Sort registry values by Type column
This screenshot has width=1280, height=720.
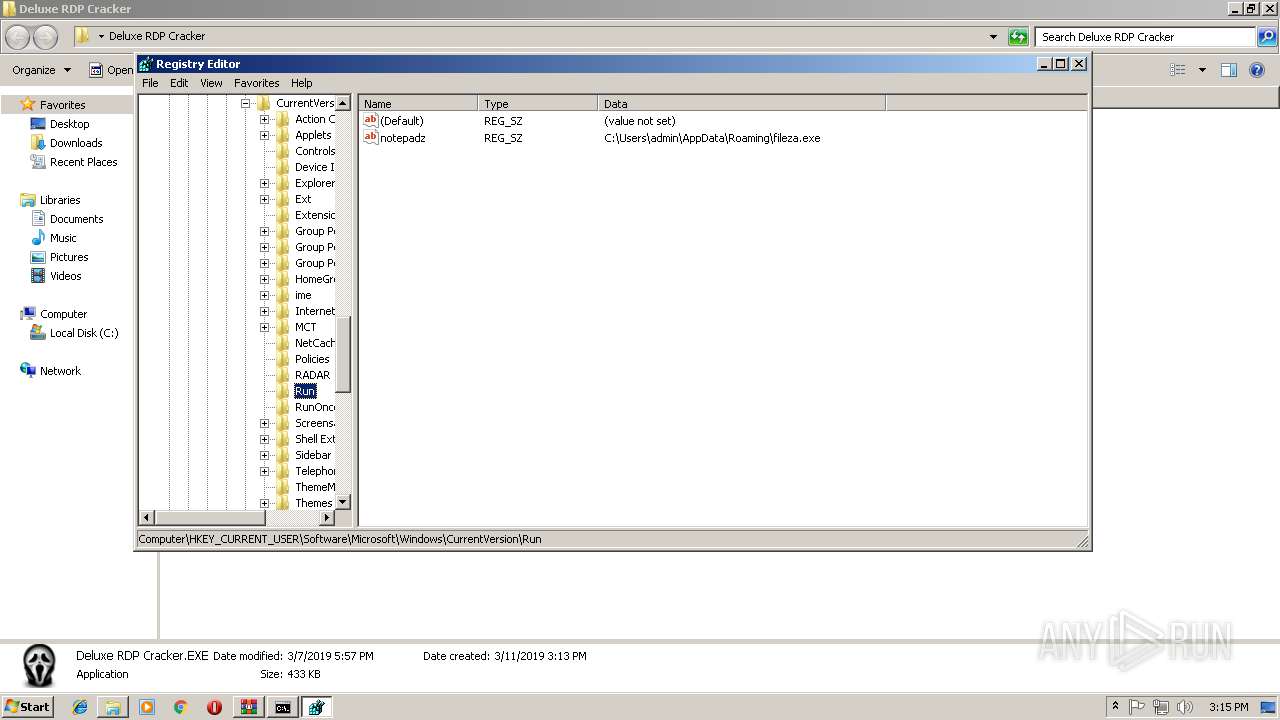point(538,103)
